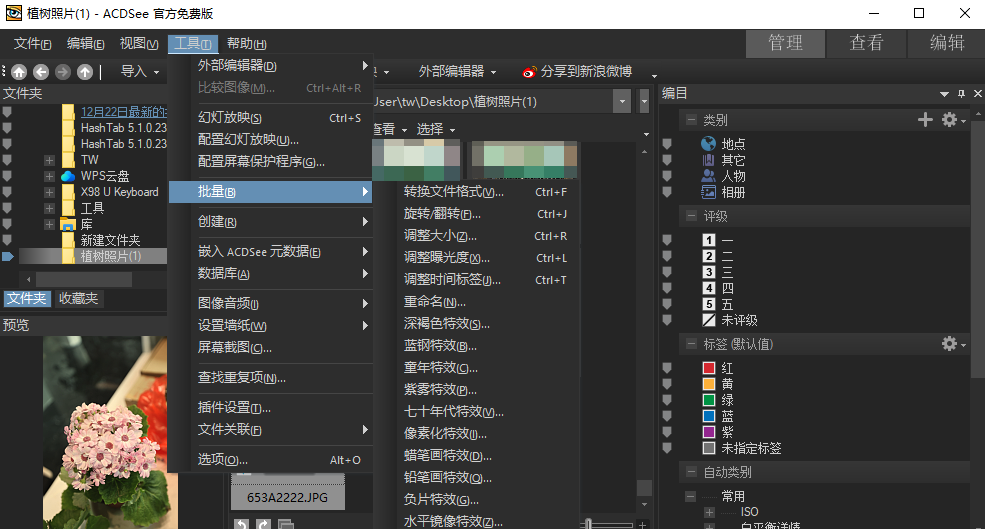Switch to 收藏夹 tab
985x529 pixels.
coord(79,298)
